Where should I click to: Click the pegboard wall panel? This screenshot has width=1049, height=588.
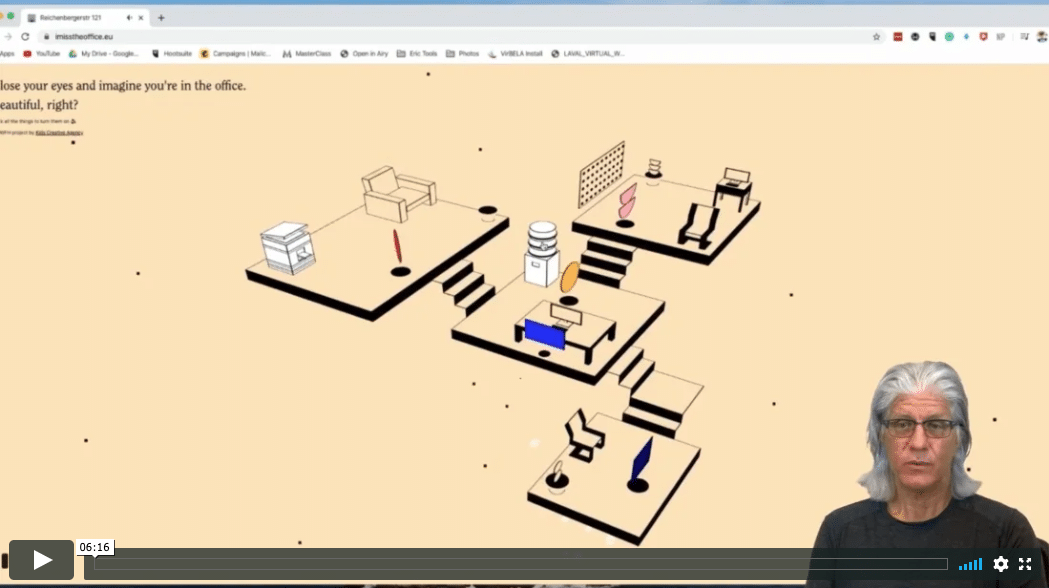[x=601, y=174]
